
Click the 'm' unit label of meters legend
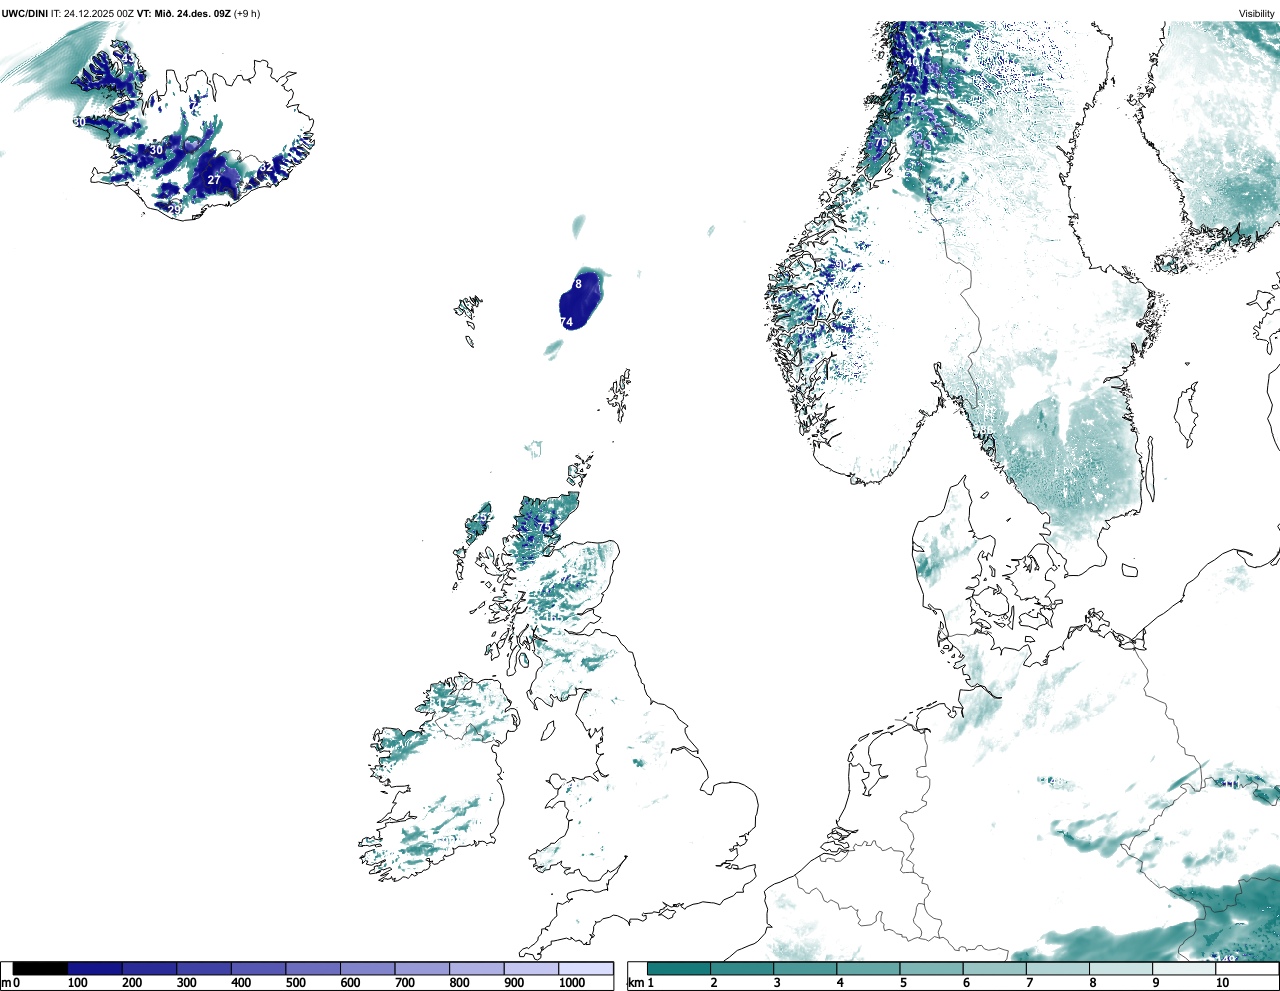tap(5, 984)
